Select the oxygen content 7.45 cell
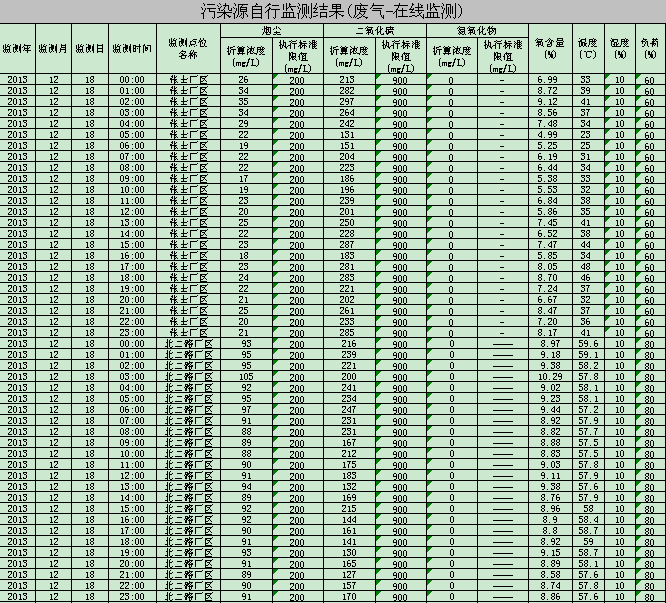The image size is (666, 603). pos(550,223)
